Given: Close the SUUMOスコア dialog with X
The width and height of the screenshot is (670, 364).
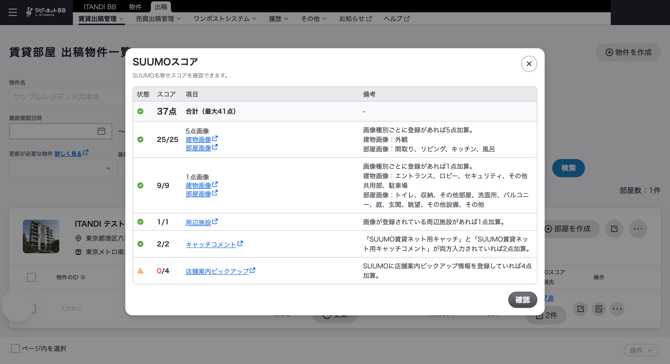Looking at the screenshot, I should [x=529, y=64].
